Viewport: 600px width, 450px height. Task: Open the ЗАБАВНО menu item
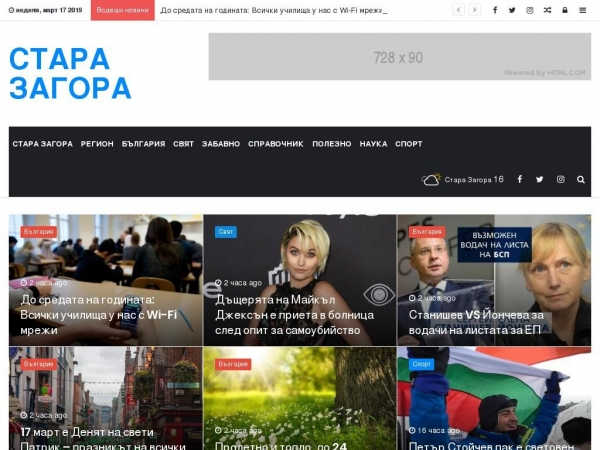point(221,144)
